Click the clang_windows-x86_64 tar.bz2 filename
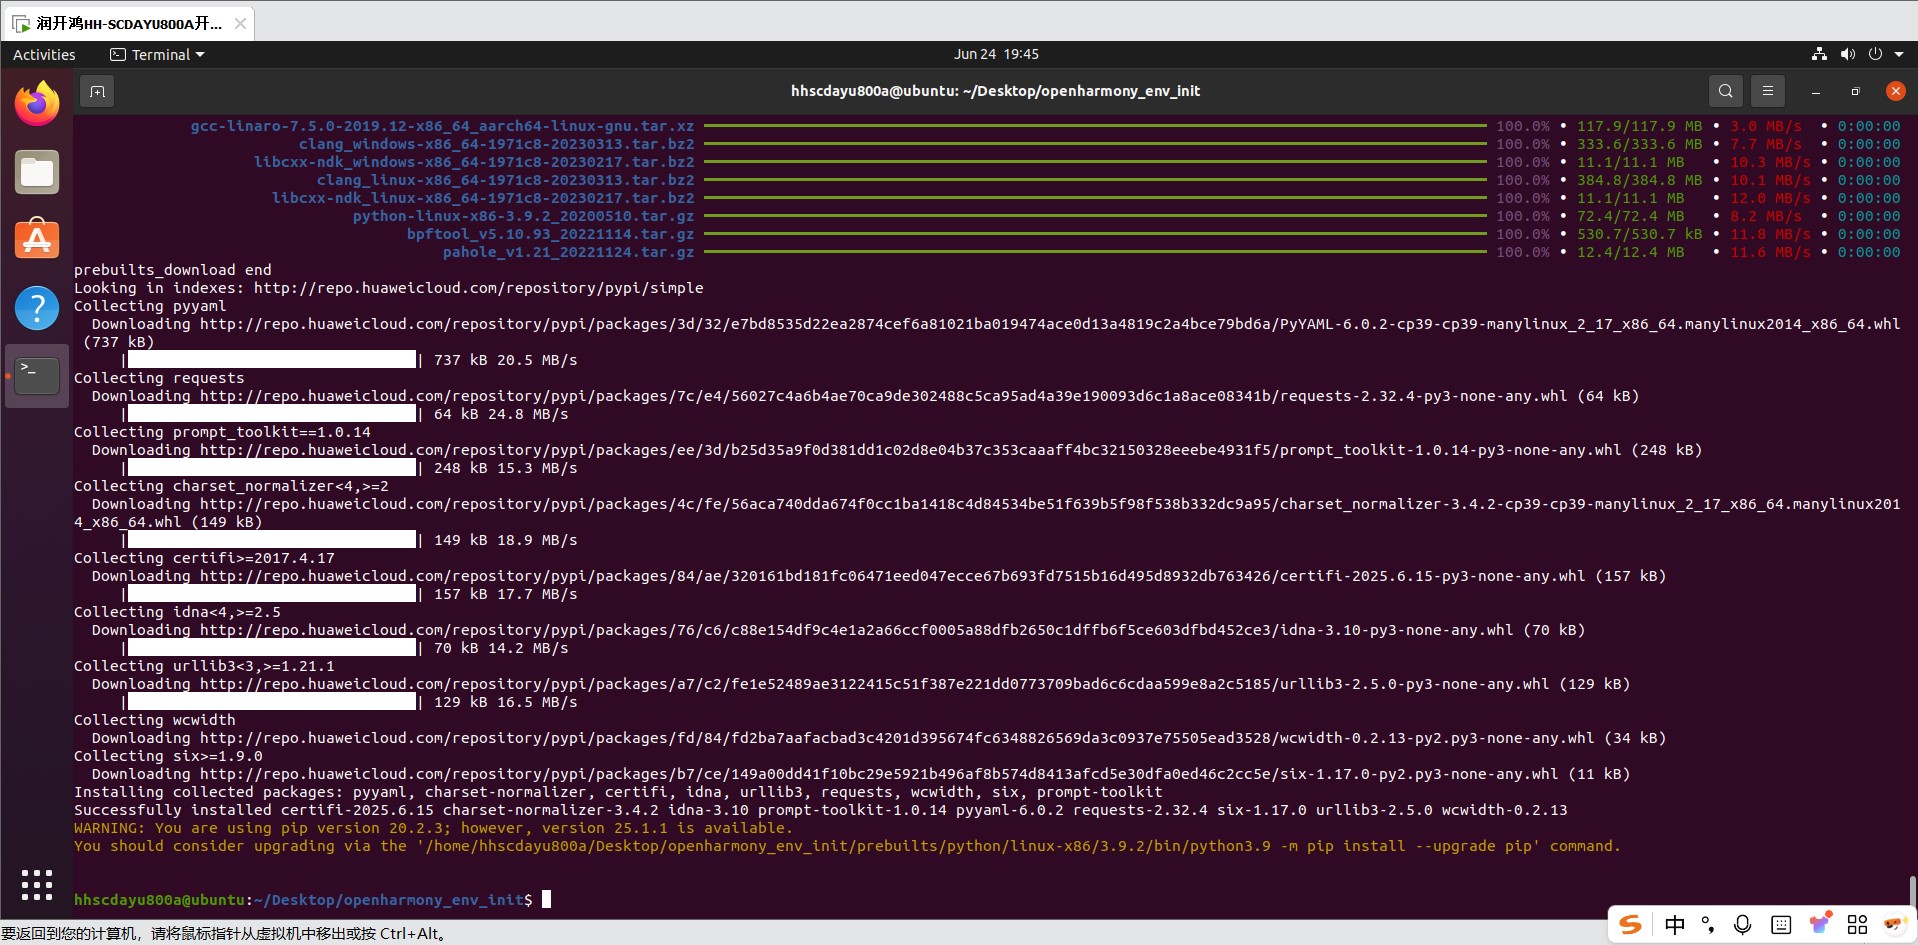Image resolution: width=1918 pixels, height=945 pixels. (x=496, y=144)
